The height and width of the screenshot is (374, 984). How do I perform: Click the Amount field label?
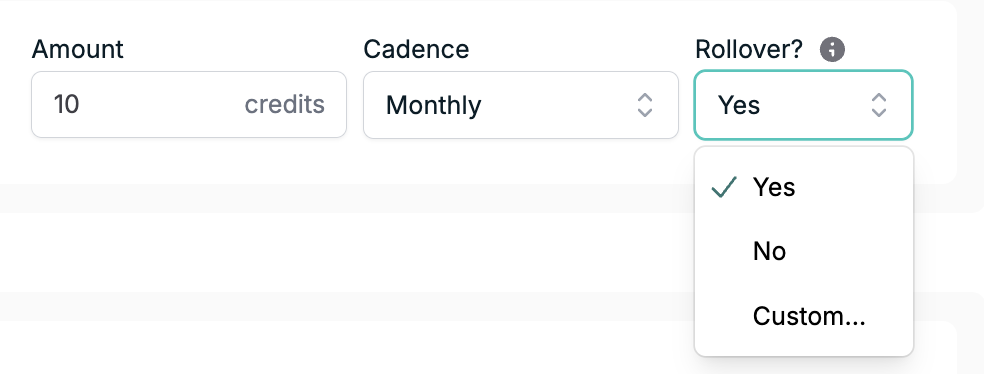(x=78, y=49)
